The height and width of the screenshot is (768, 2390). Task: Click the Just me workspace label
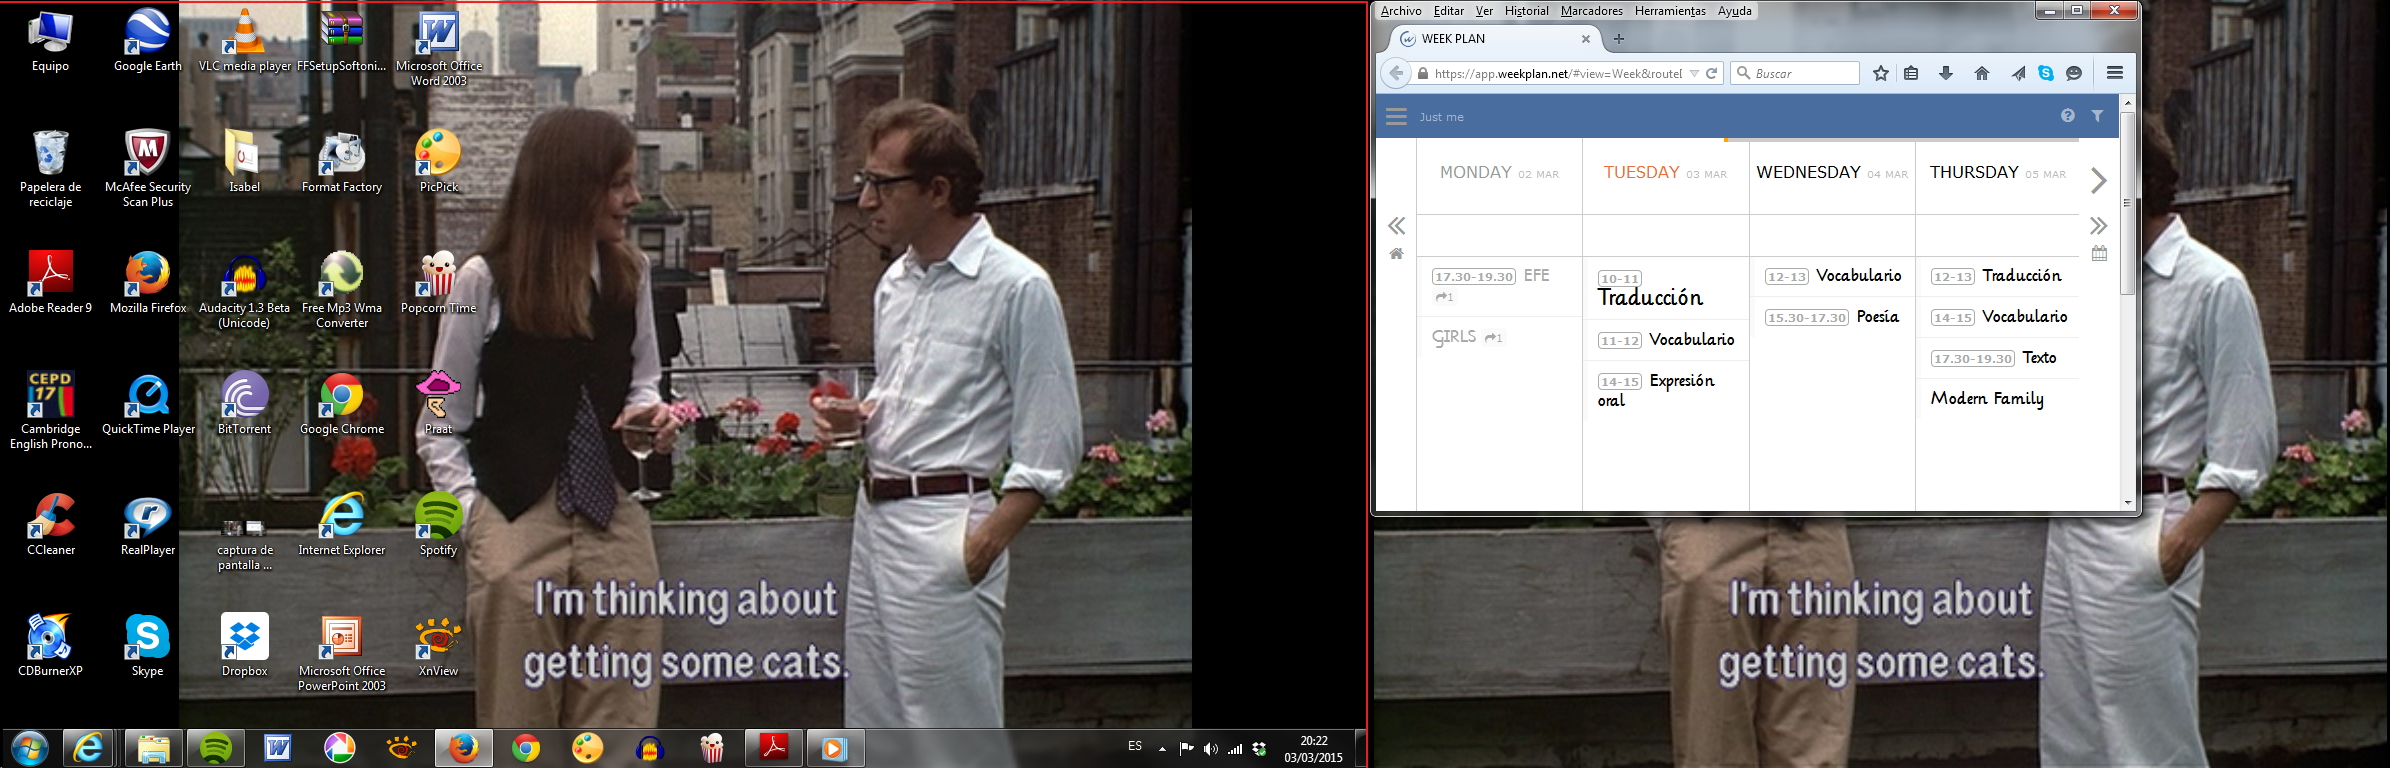coord(1441,117)
